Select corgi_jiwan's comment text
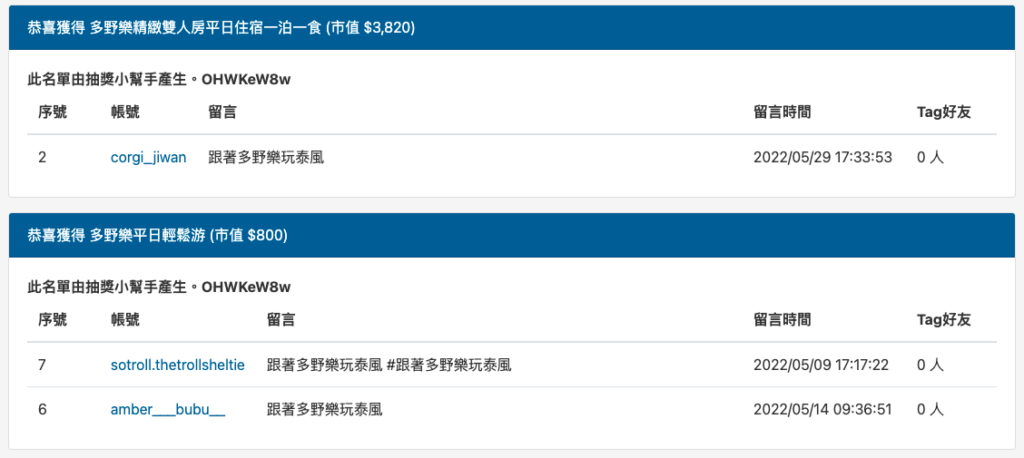 coord(266,157)
